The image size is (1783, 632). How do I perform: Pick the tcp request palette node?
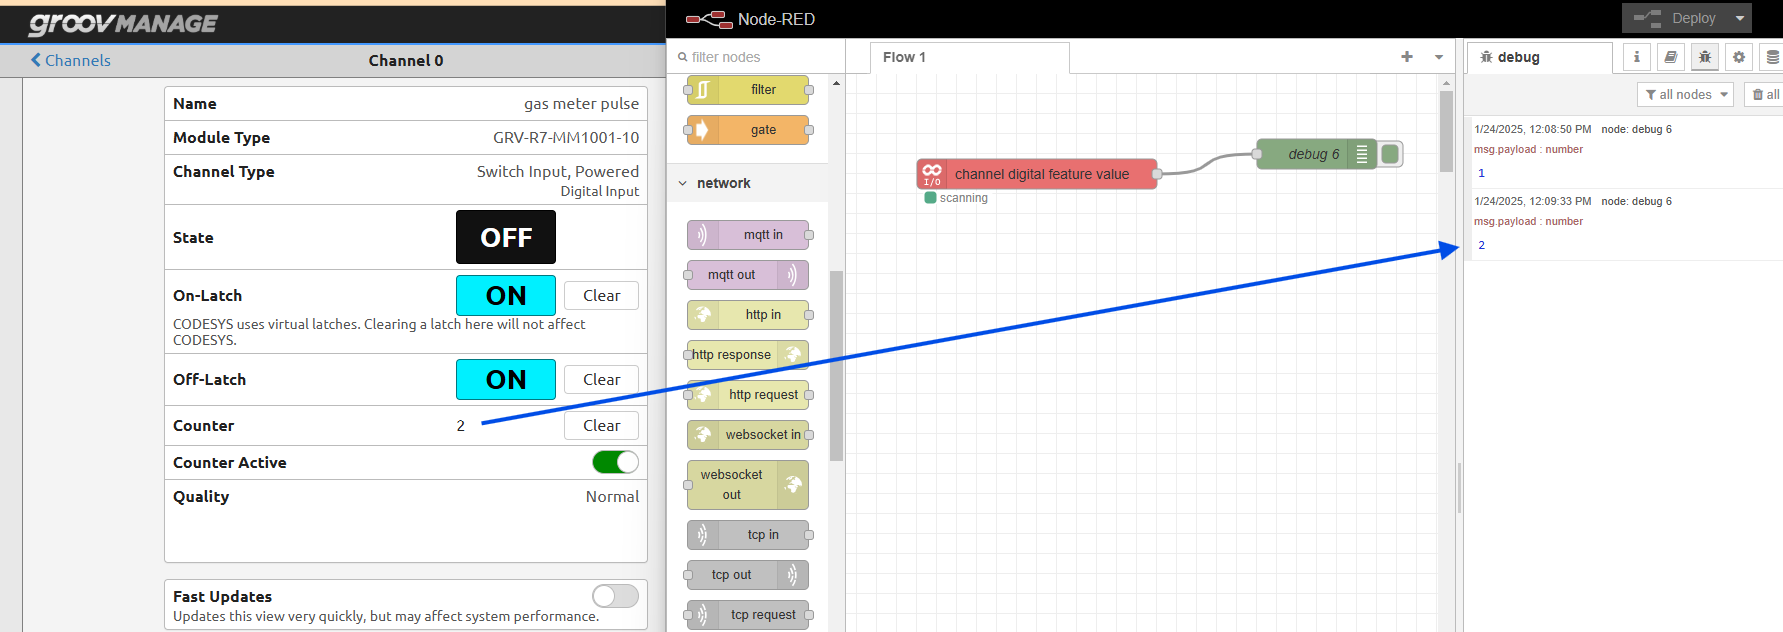748,615
